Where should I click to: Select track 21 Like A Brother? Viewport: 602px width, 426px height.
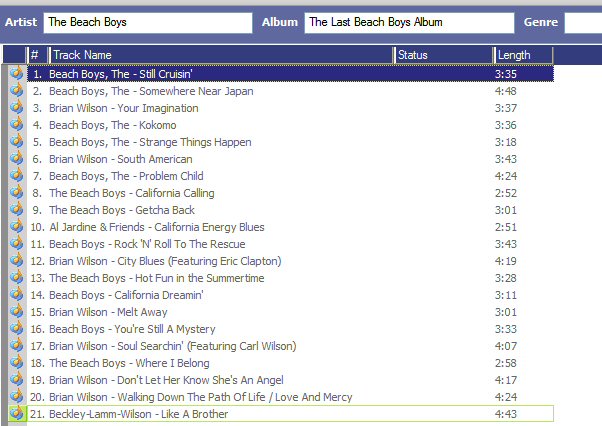290,414
